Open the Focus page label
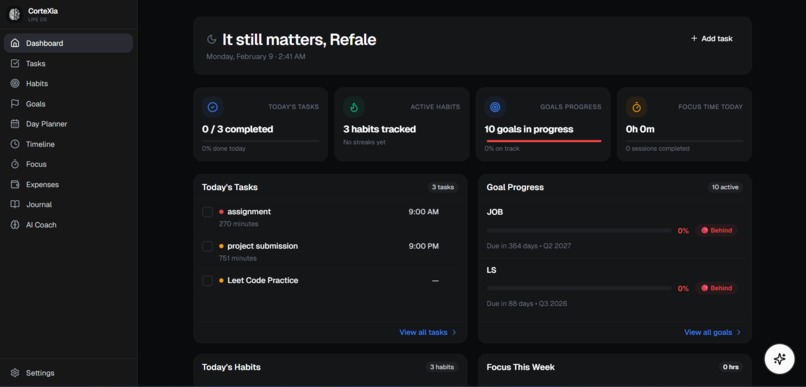 coord(36,164)
